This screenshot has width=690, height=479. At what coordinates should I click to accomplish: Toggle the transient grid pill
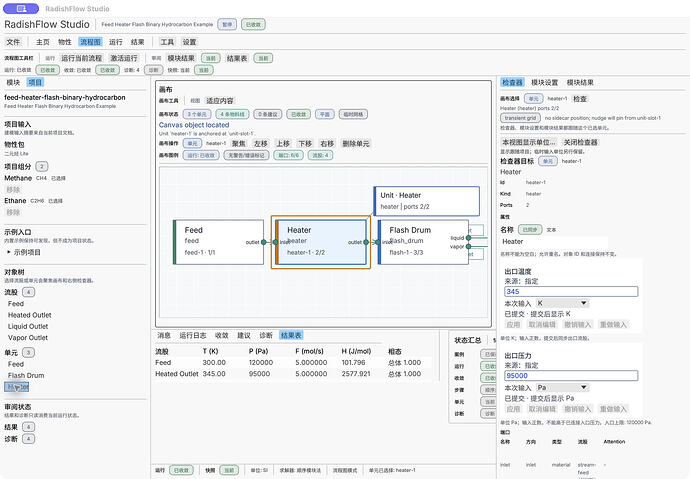point(520,118)
